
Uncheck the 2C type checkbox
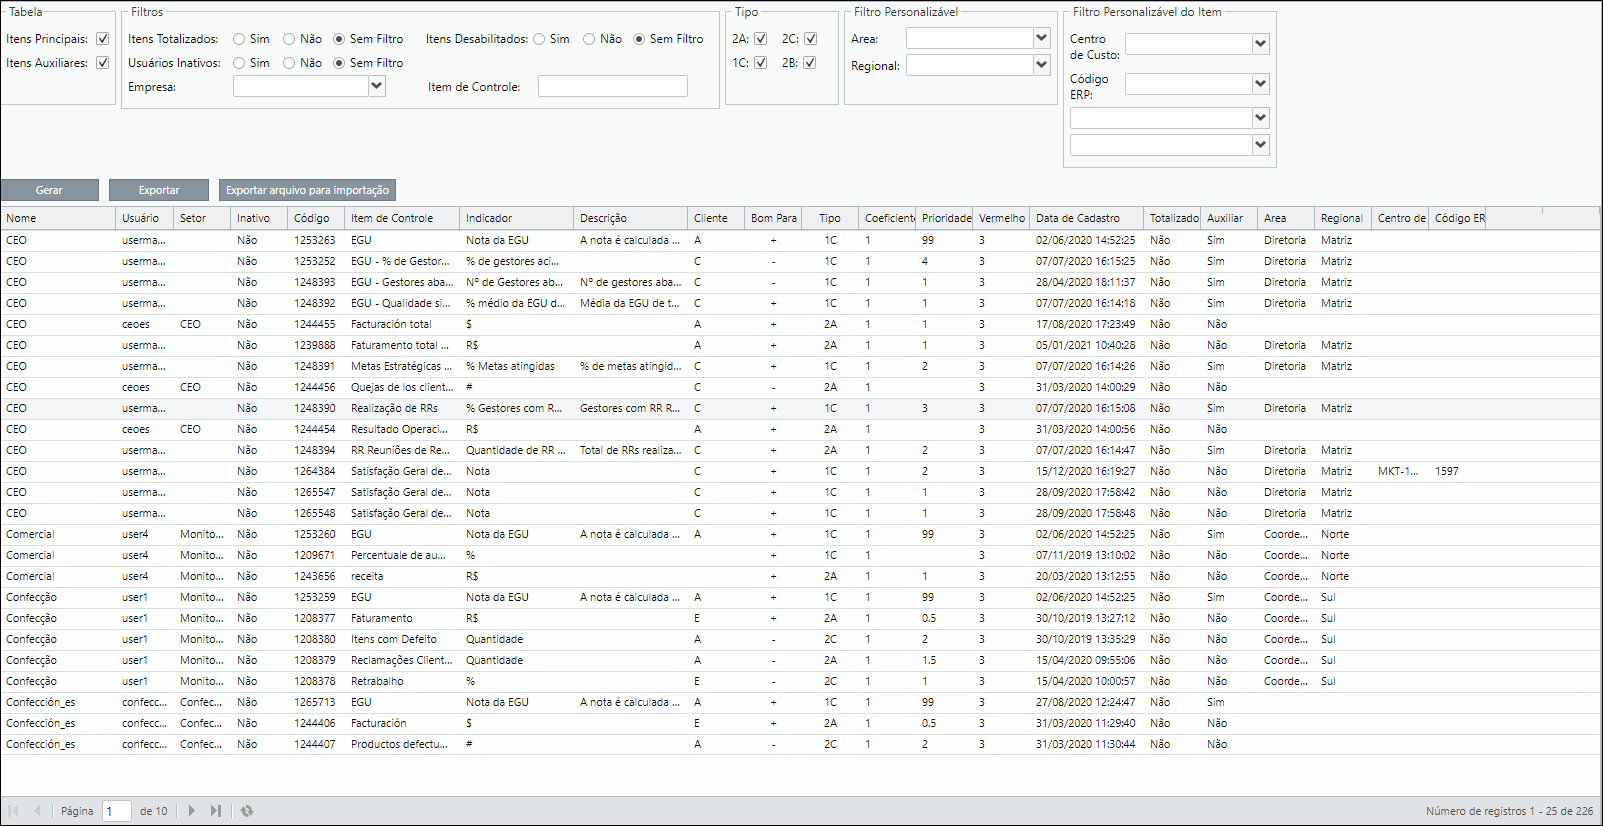click(x=810, y=39)
